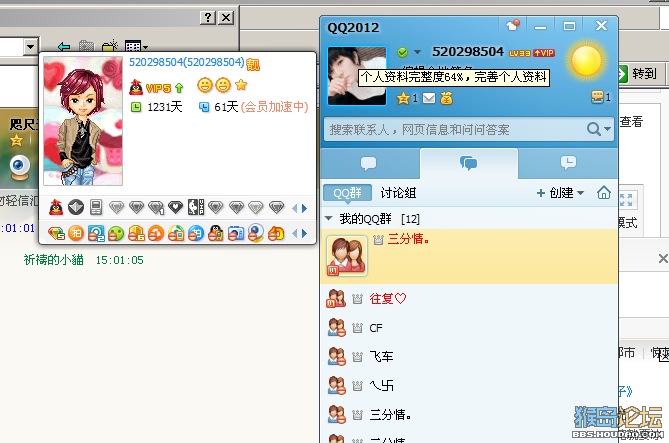Open the home icon beside 创建
Viewport: 669px width, 443px height.
603,193
